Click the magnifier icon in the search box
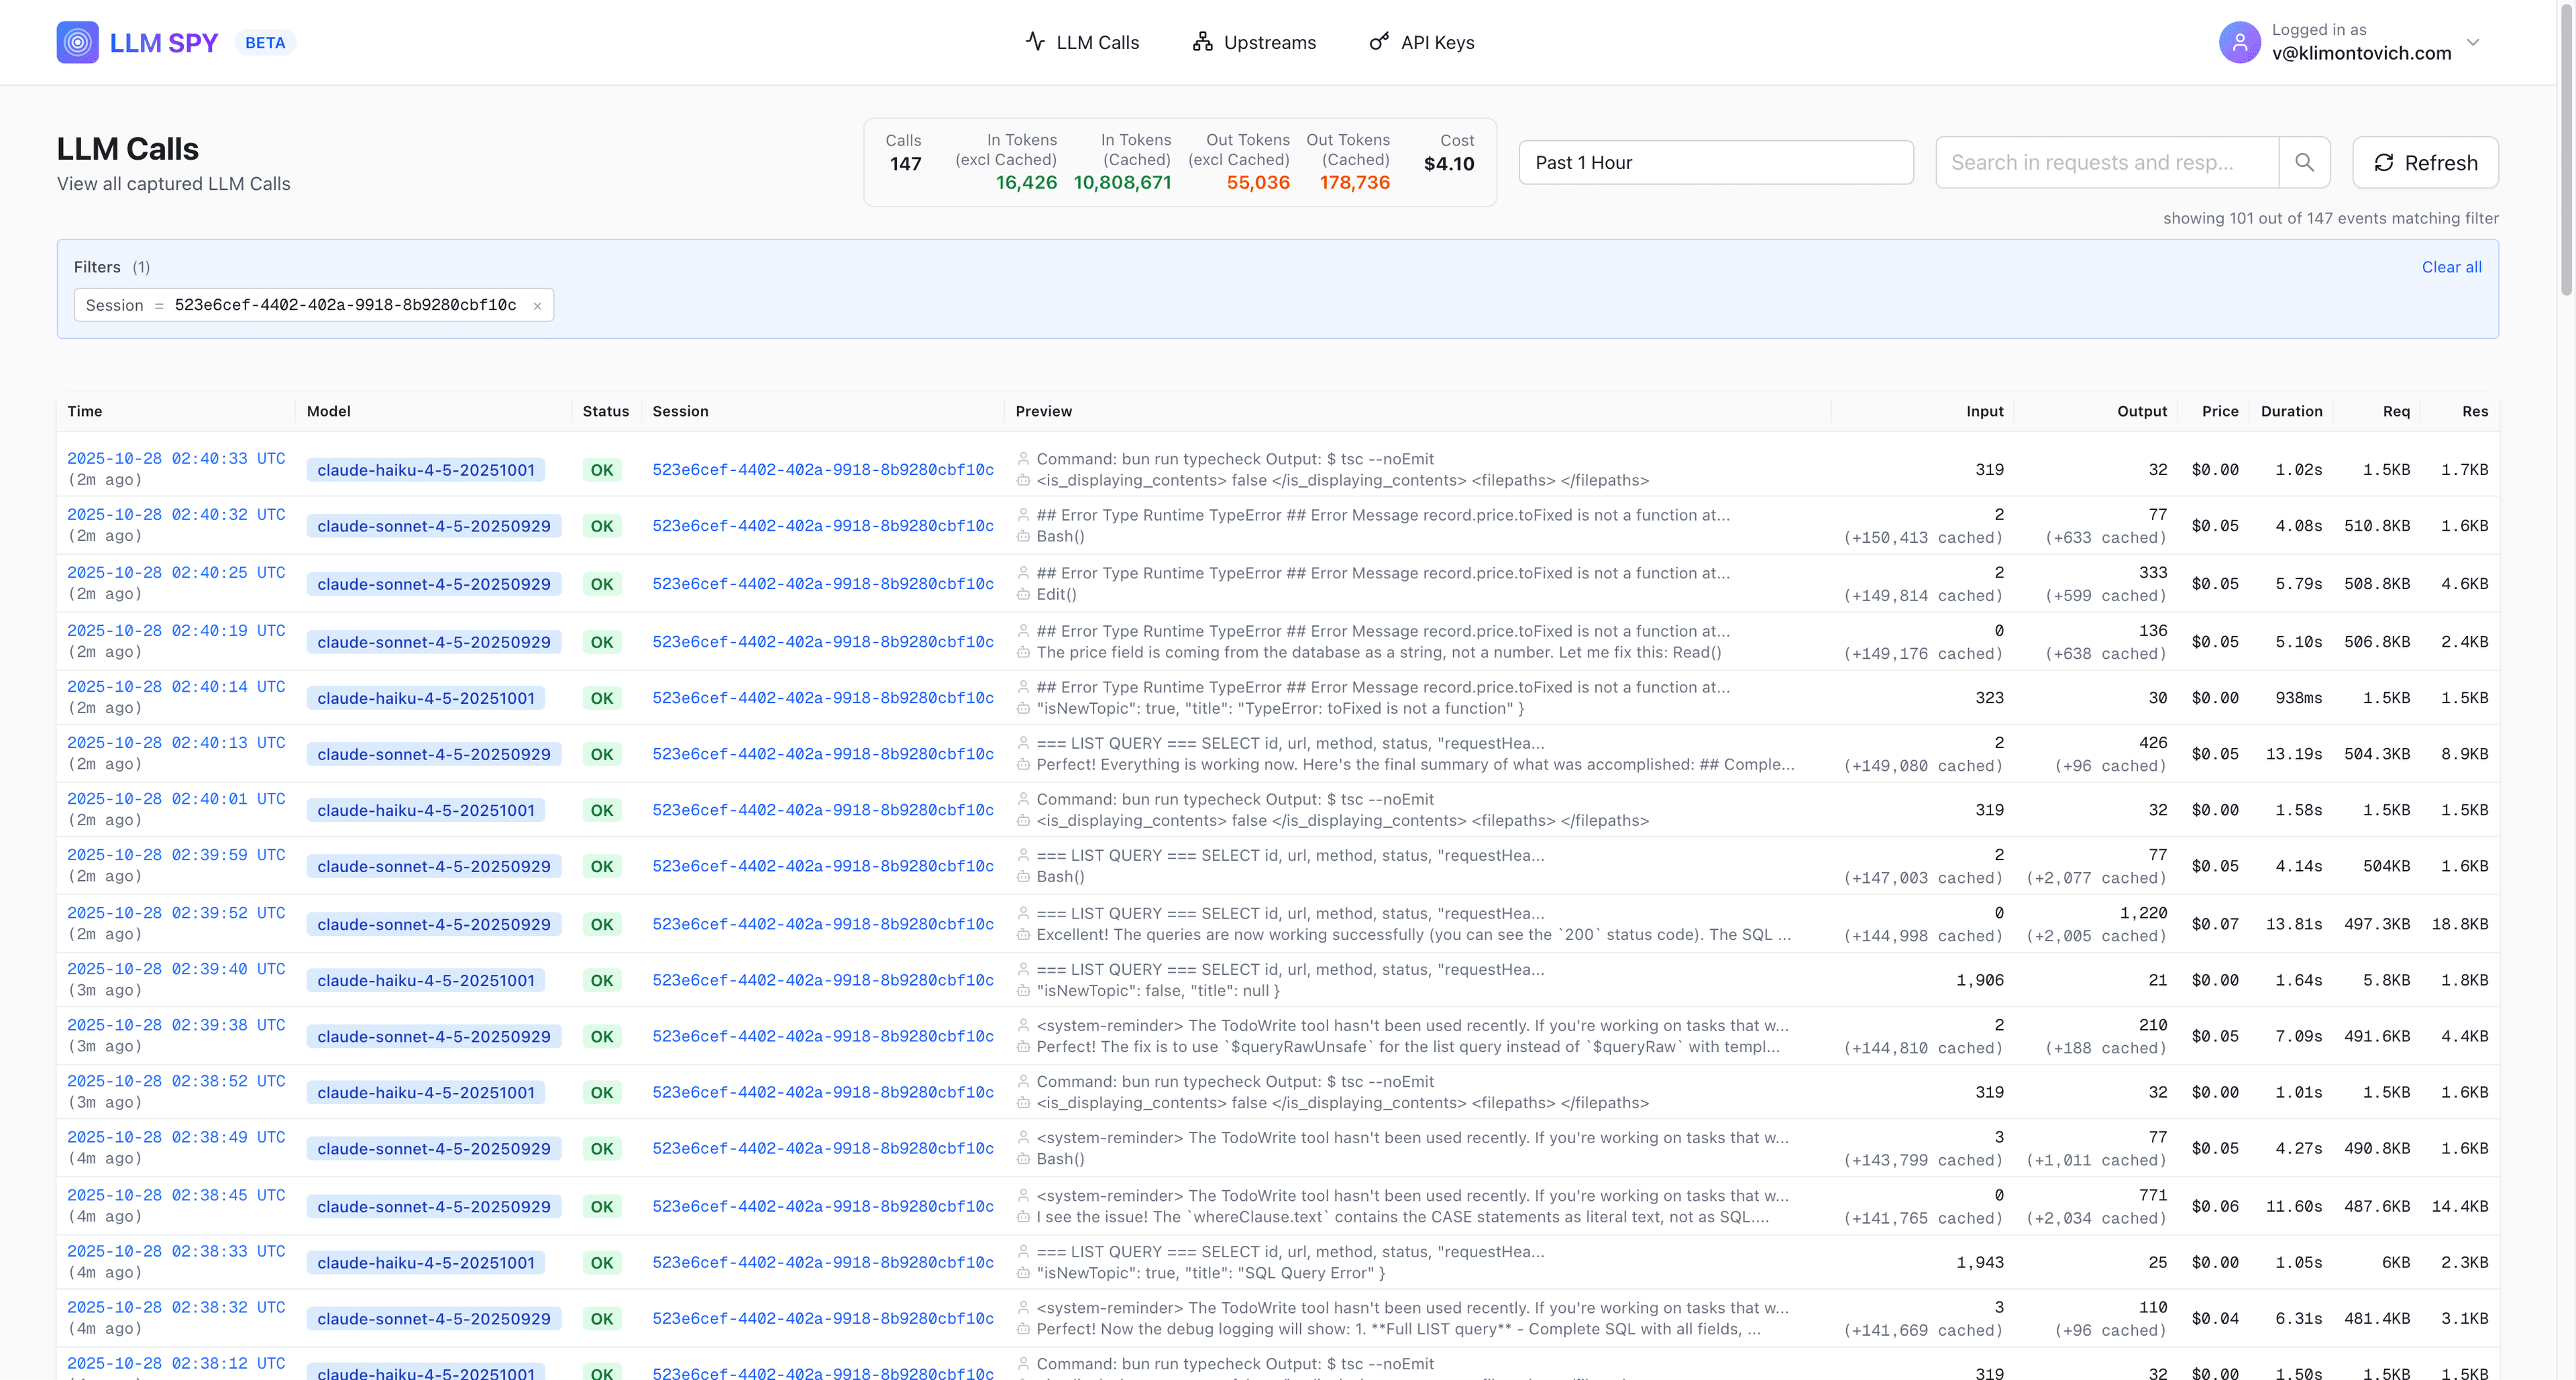Image resolution: width=2576 pixels, height=1380 pixels. [x=2304, y=162]
